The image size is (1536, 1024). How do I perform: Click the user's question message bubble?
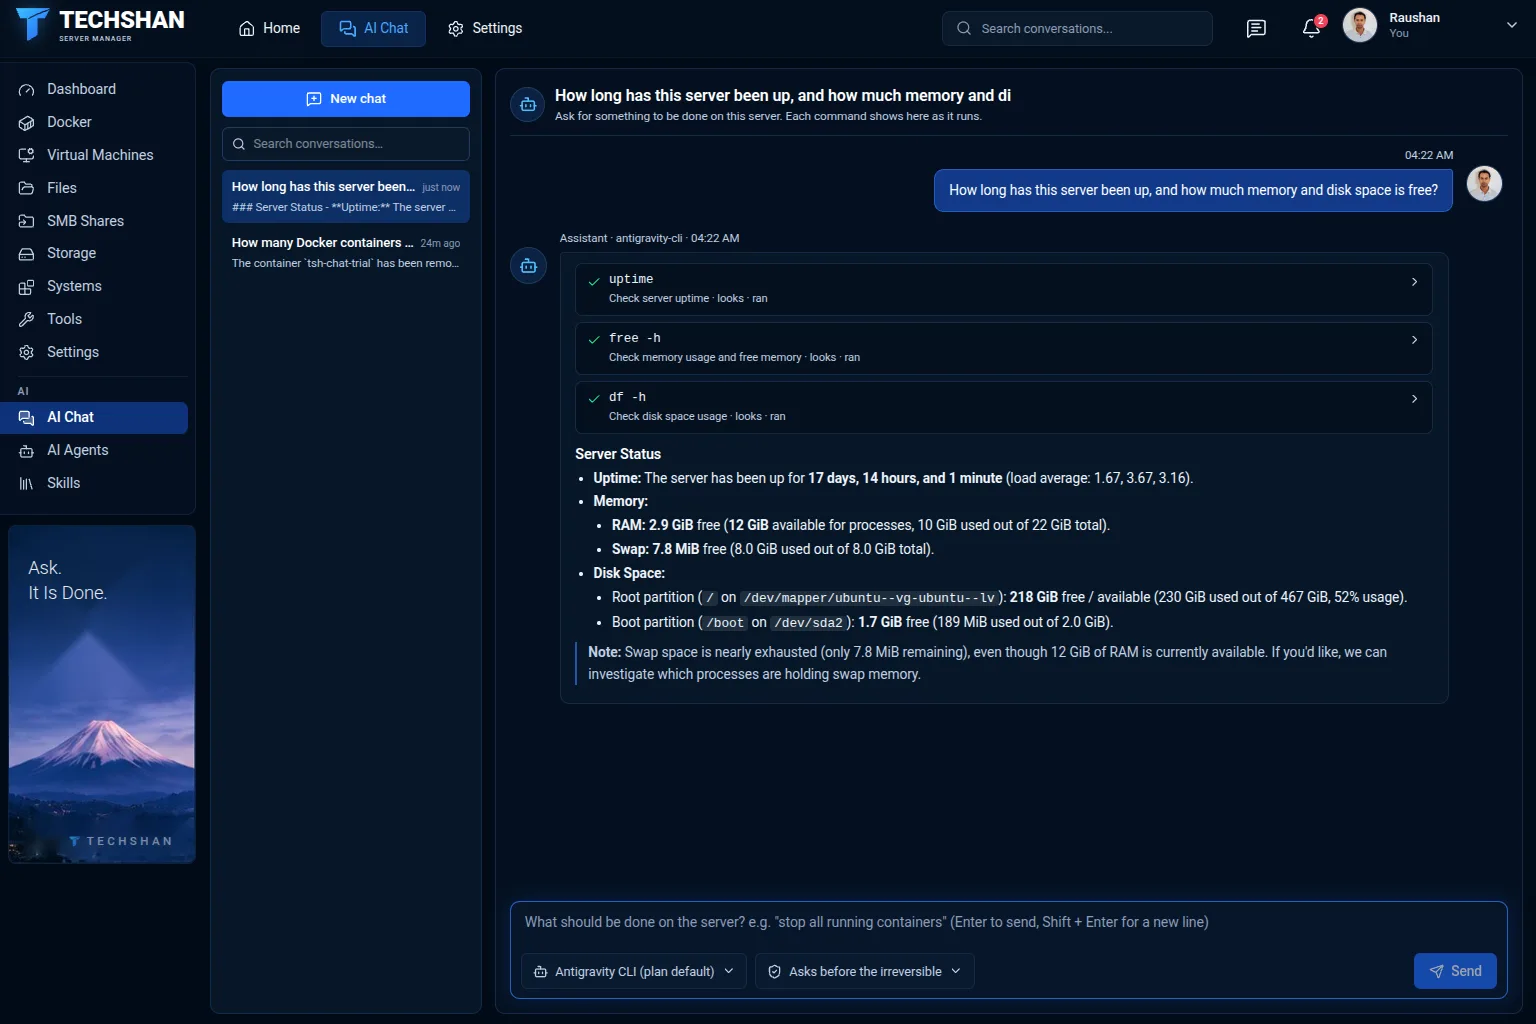1193,190
